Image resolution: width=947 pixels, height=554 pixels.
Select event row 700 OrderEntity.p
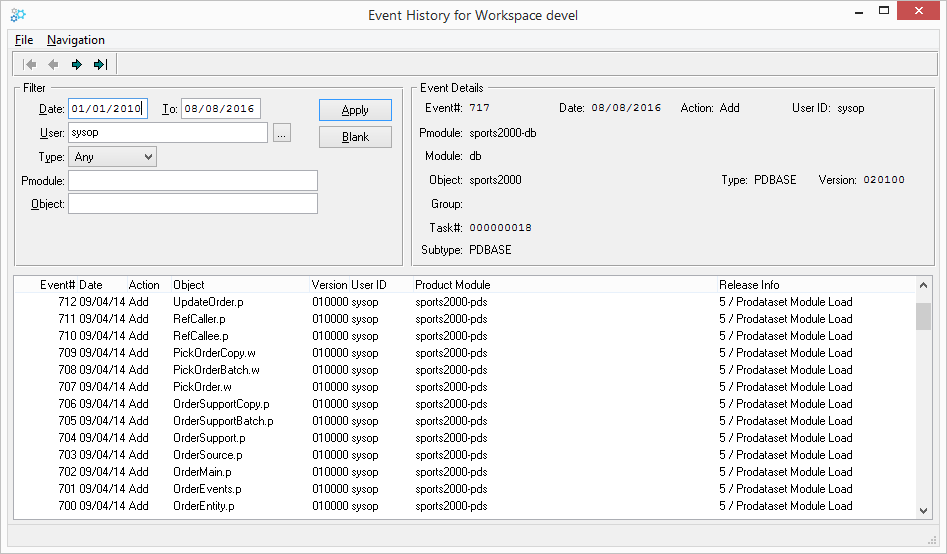pyautogui.click(x=464, y=506)
